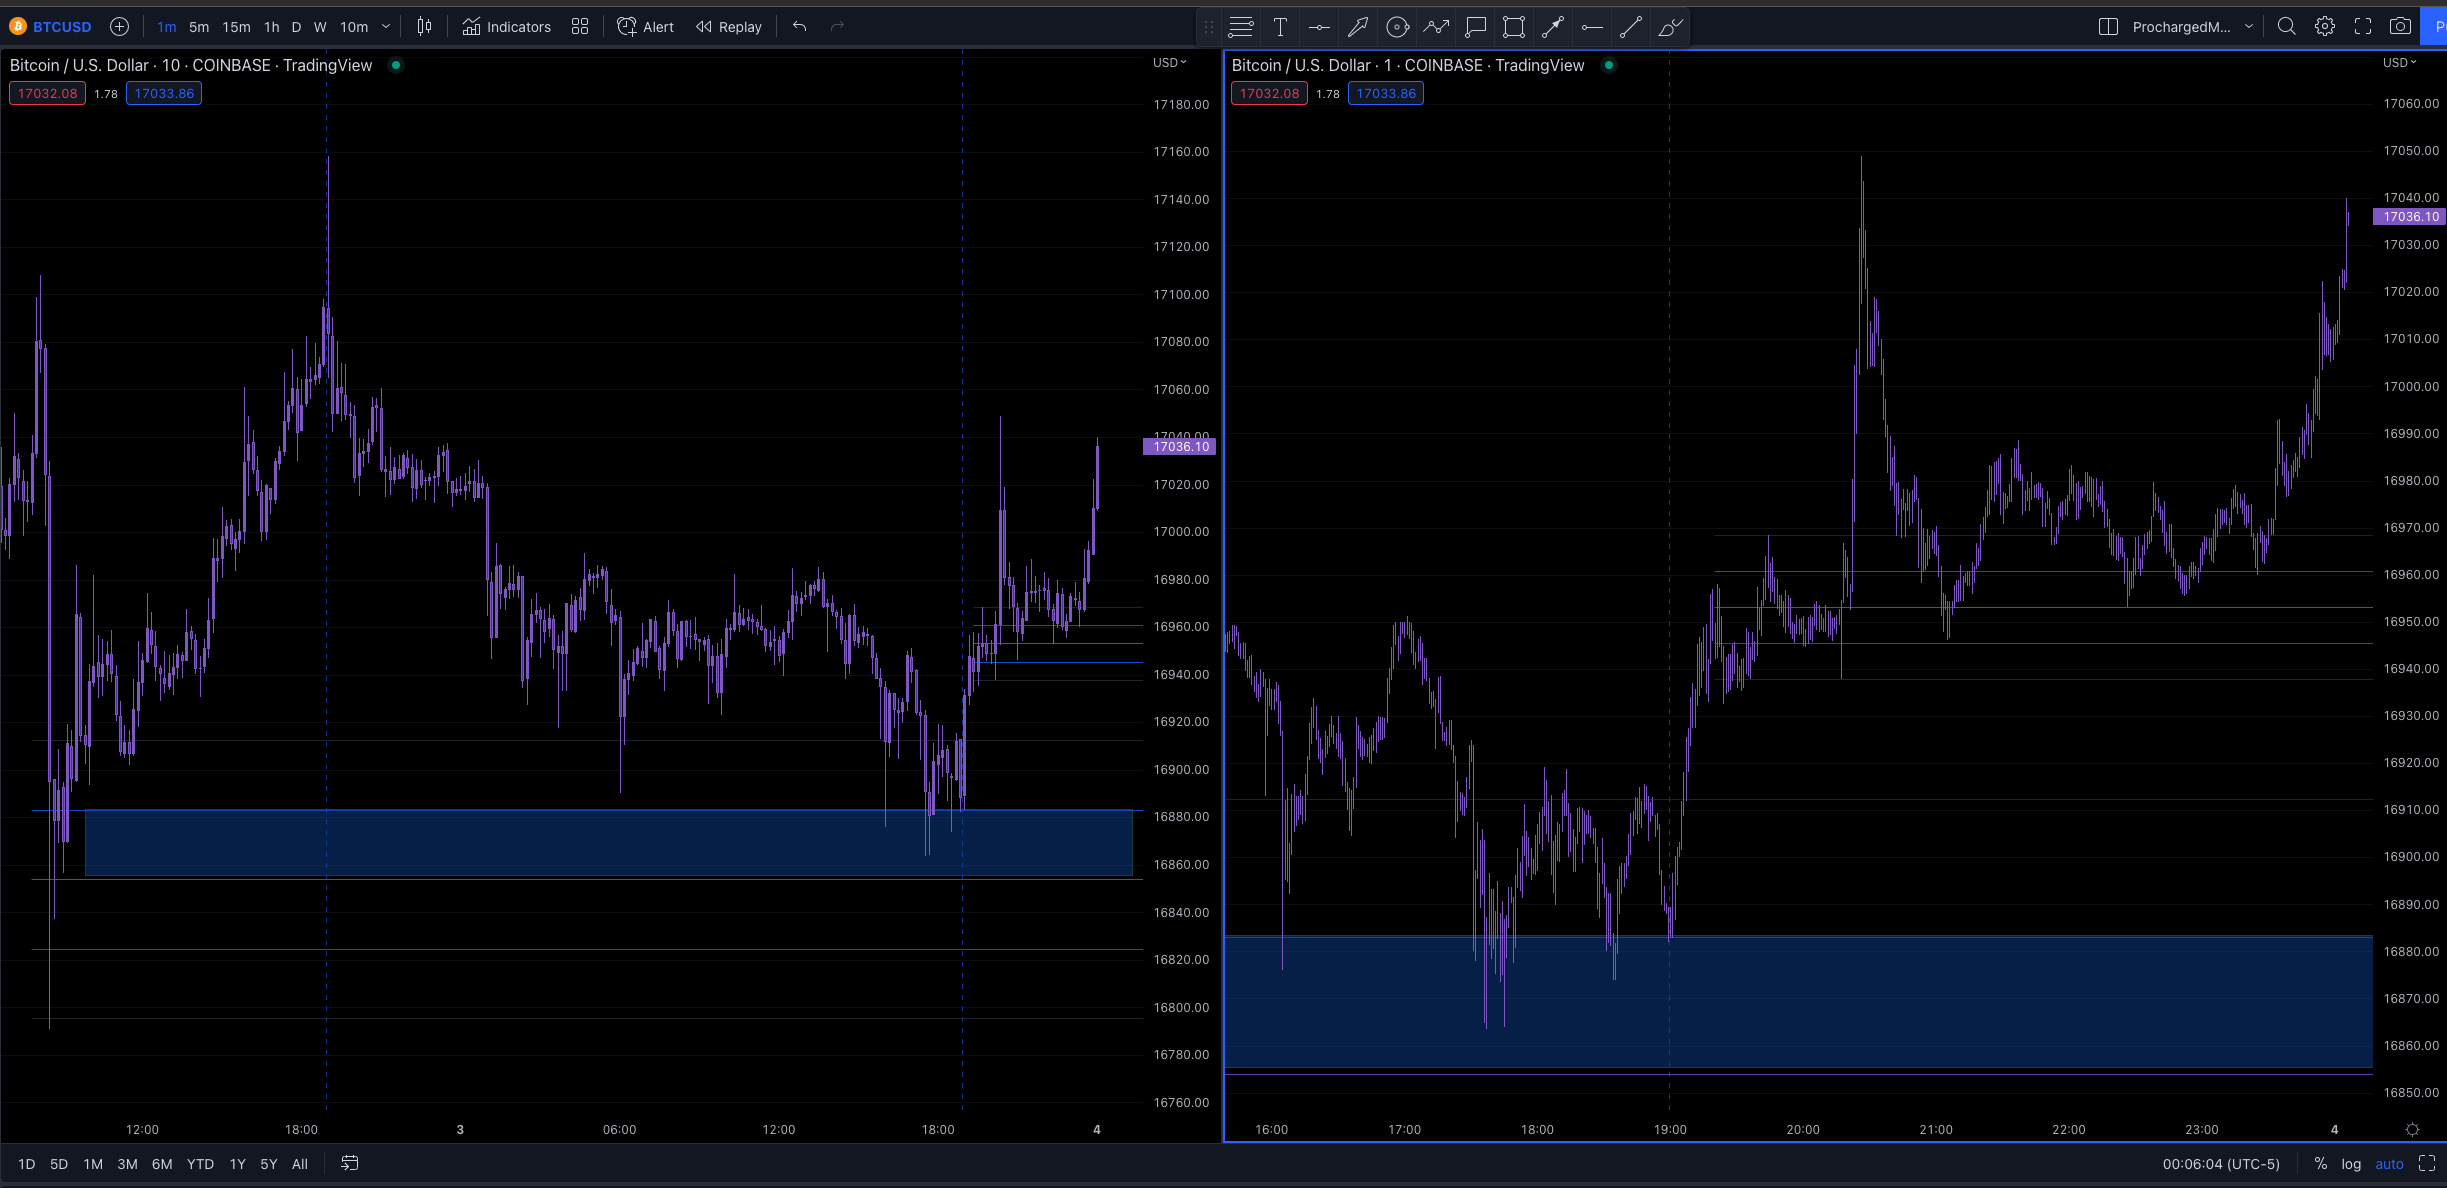Open the trend line tools group
Screen dimensions: 2447x1188
(1628, 27)
